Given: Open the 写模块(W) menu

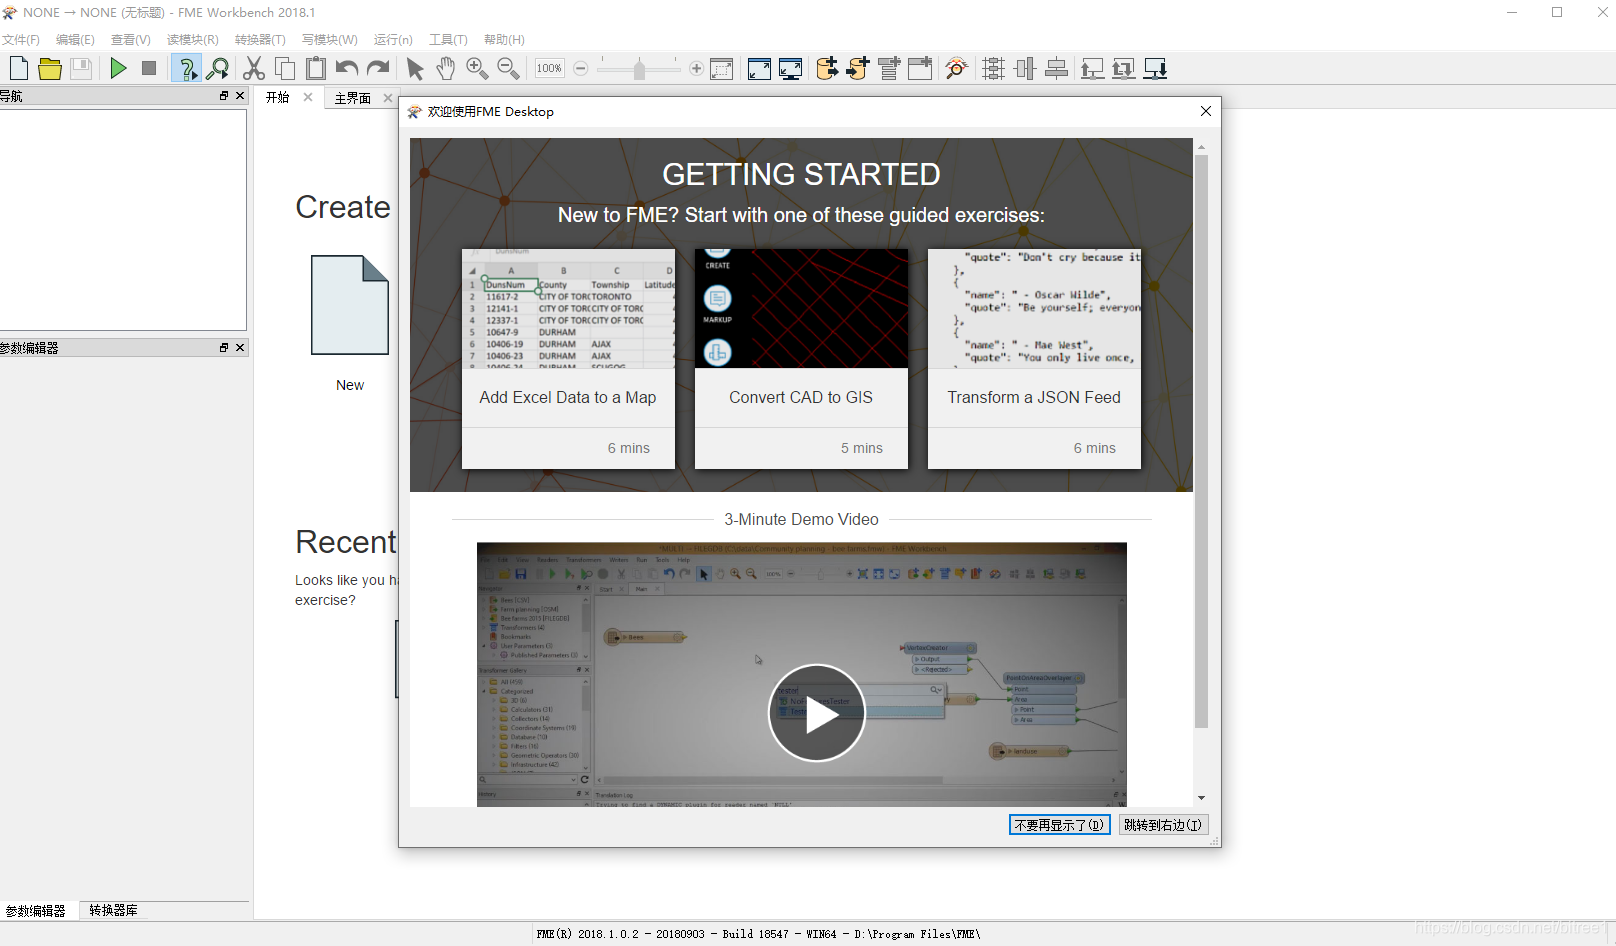Looking at the screenshot, I should (330, 40).
